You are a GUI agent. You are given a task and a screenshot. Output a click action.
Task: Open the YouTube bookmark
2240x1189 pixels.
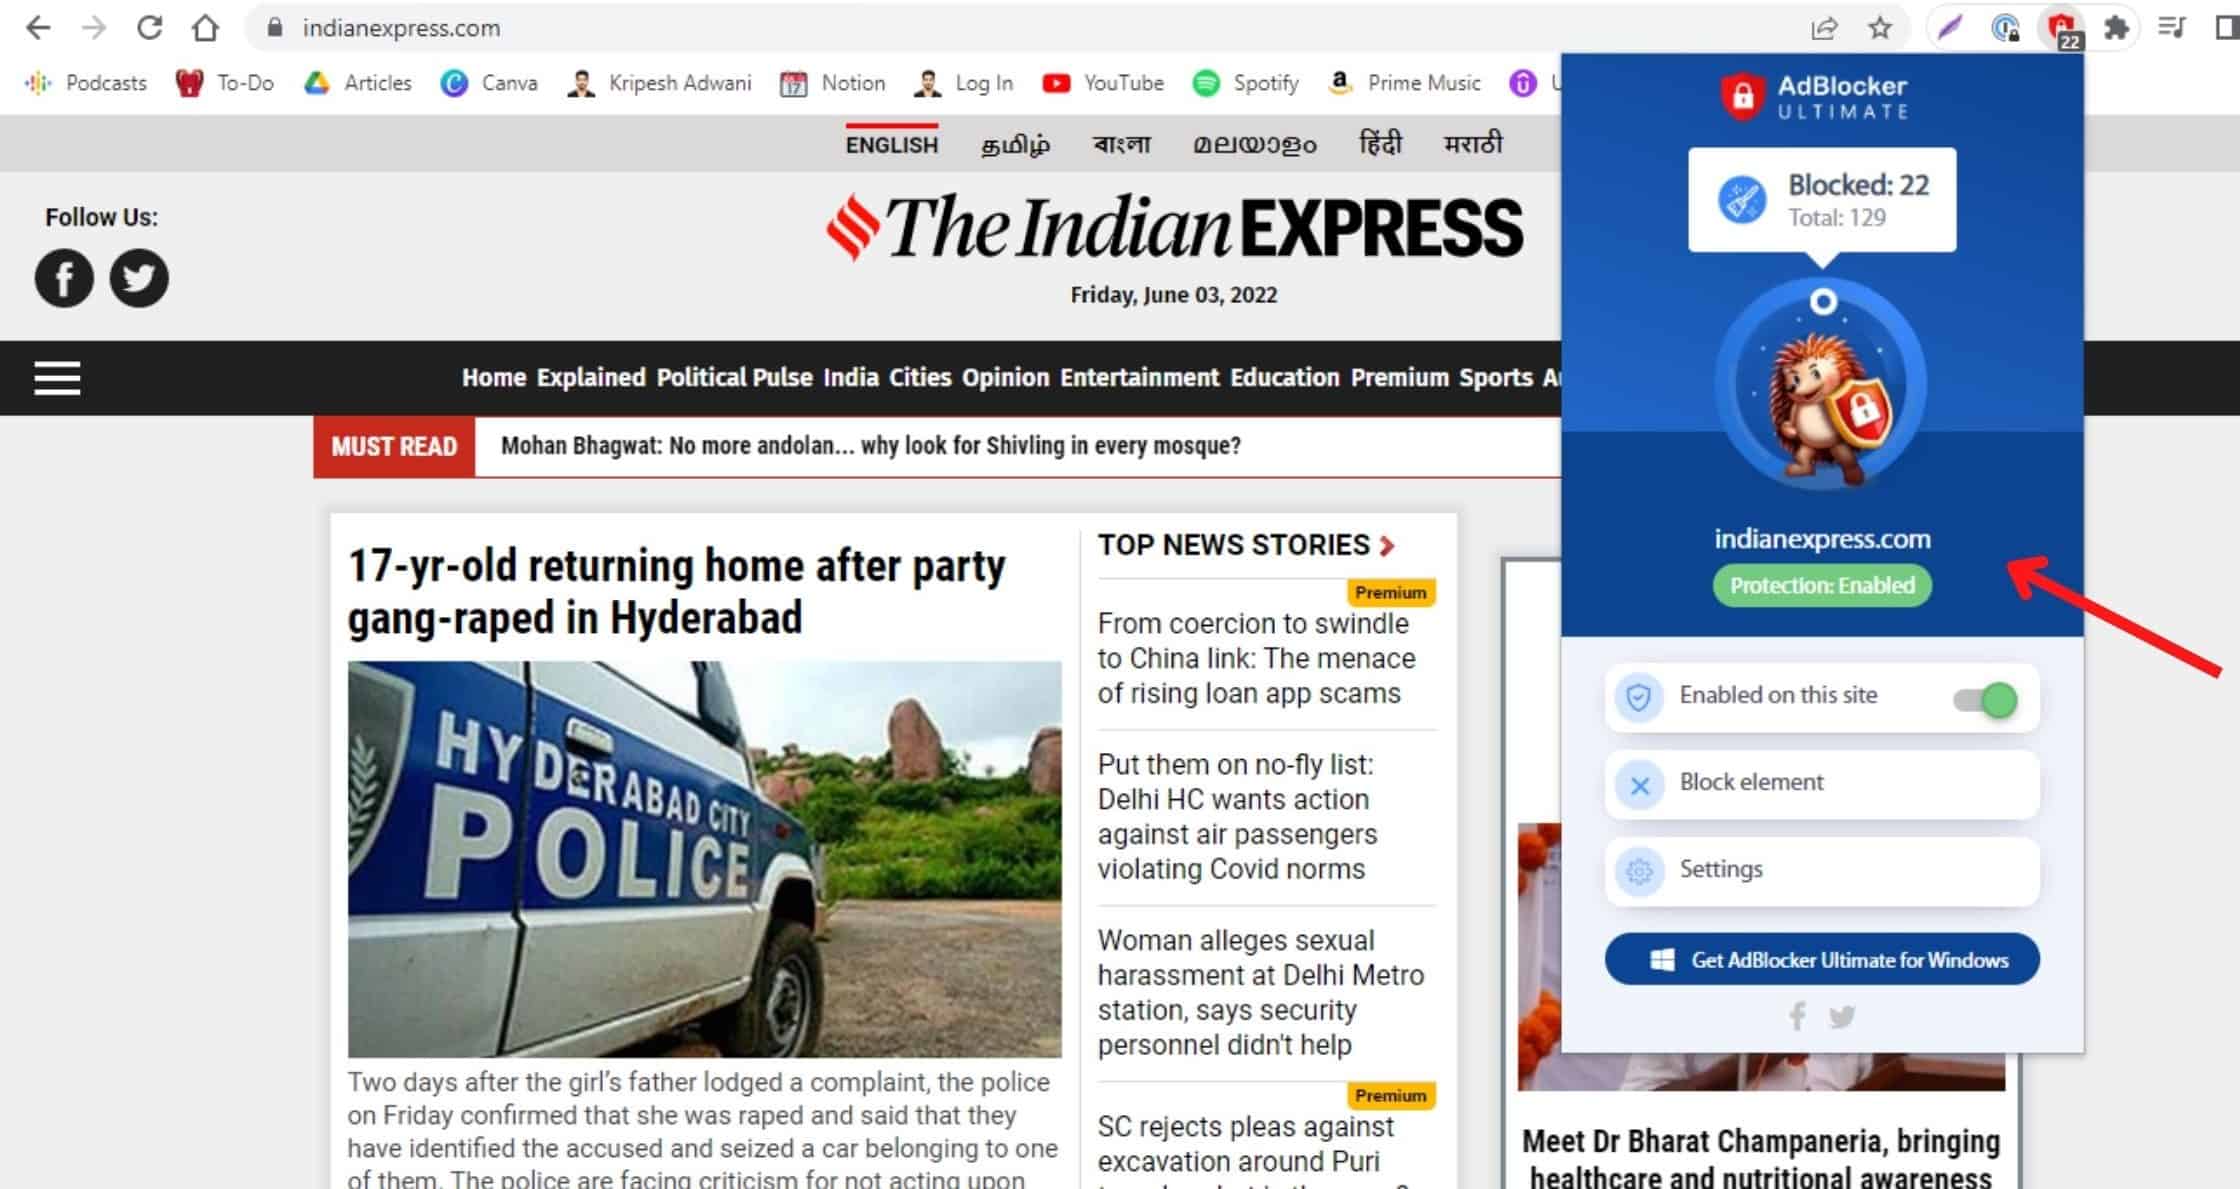pyautogui.click(x=1103, y=83)
